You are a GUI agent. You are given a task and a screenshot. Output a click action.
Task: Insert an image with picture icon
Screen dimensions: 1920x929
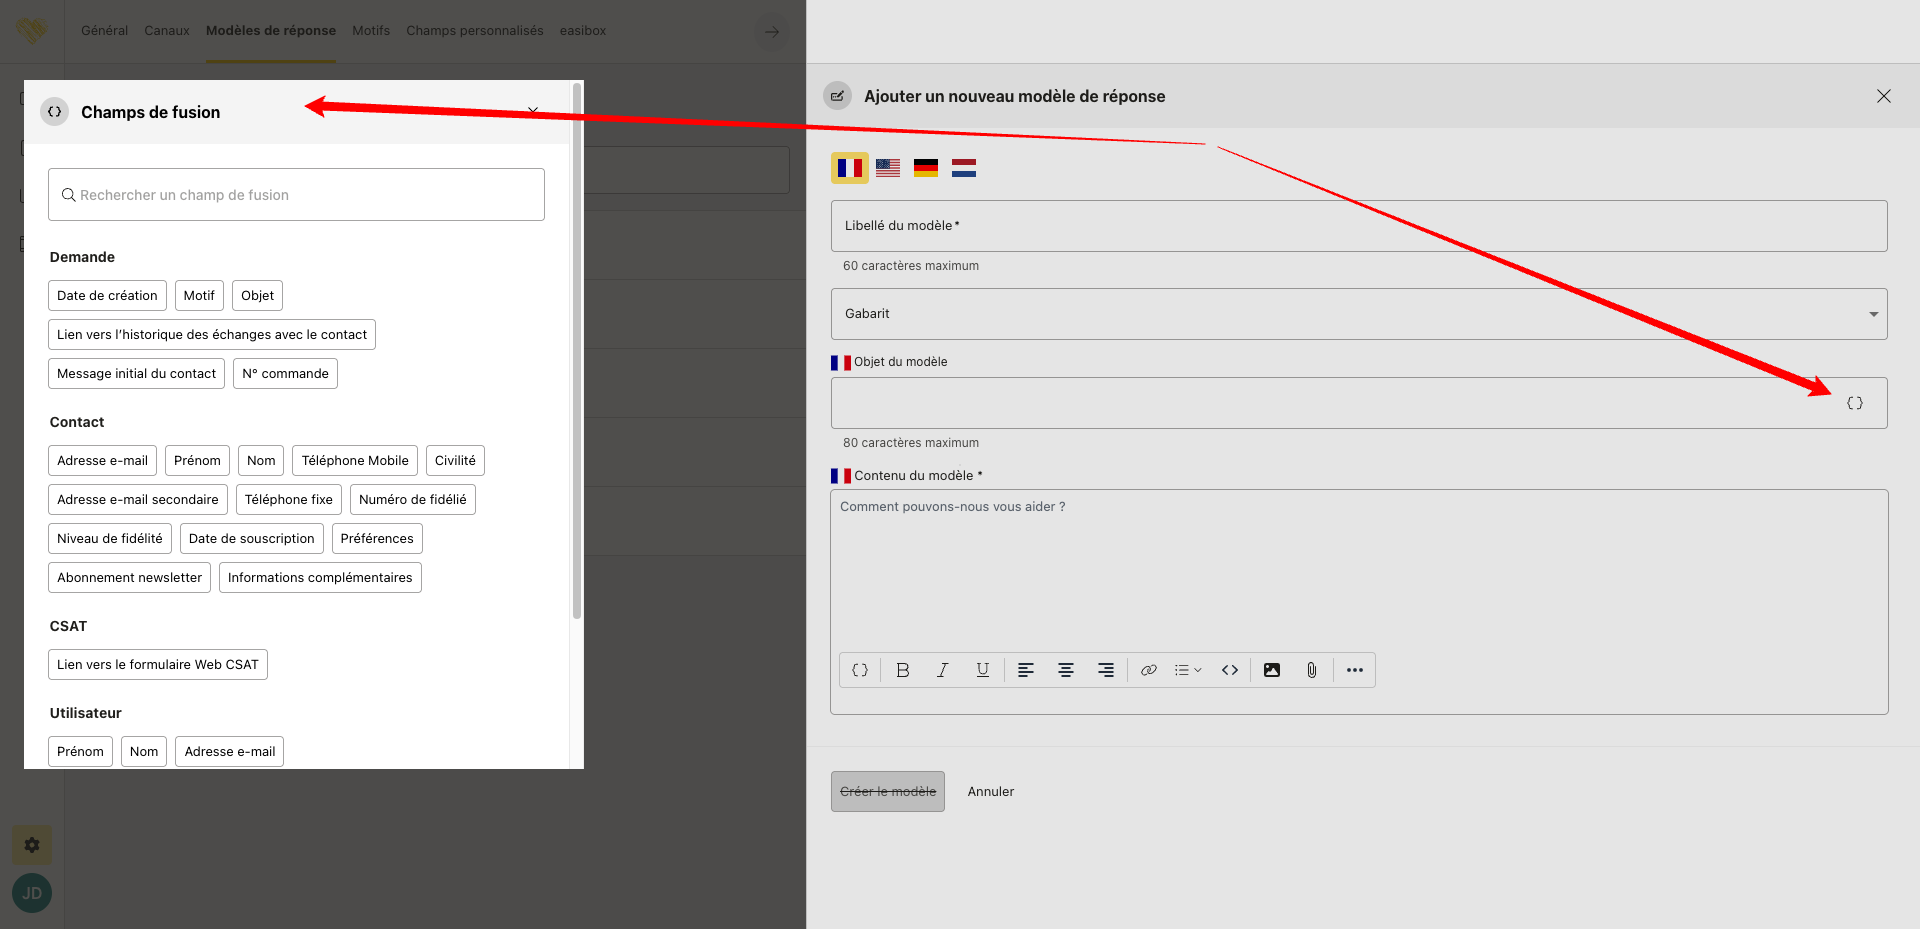click(1272, 670)
